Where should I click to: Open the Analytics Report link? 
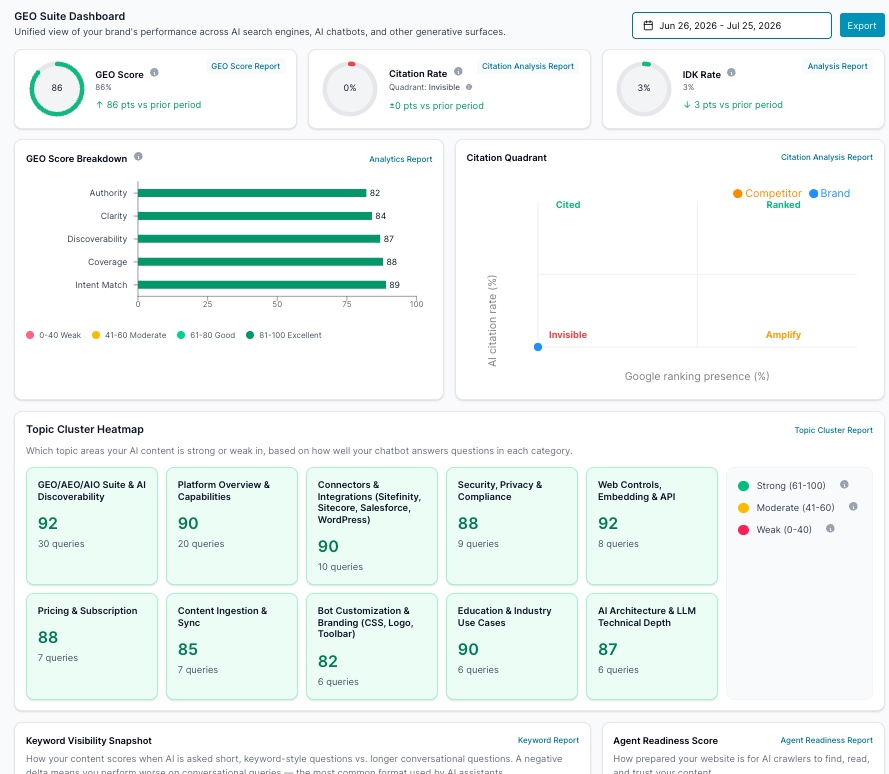pyautogui.click(x=400, y=159)
